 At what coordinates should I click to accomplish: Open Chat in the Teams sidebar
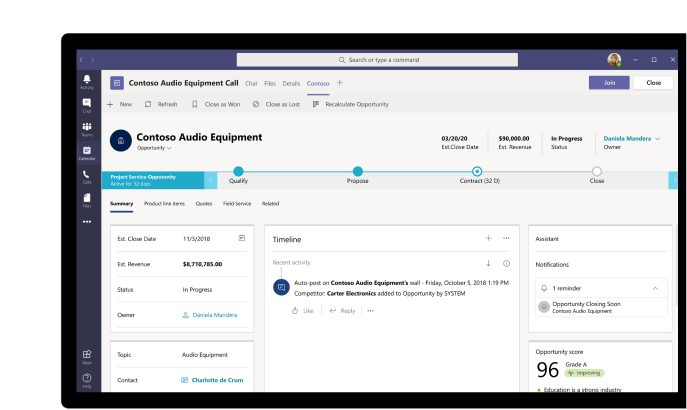[x=87, y=105]
